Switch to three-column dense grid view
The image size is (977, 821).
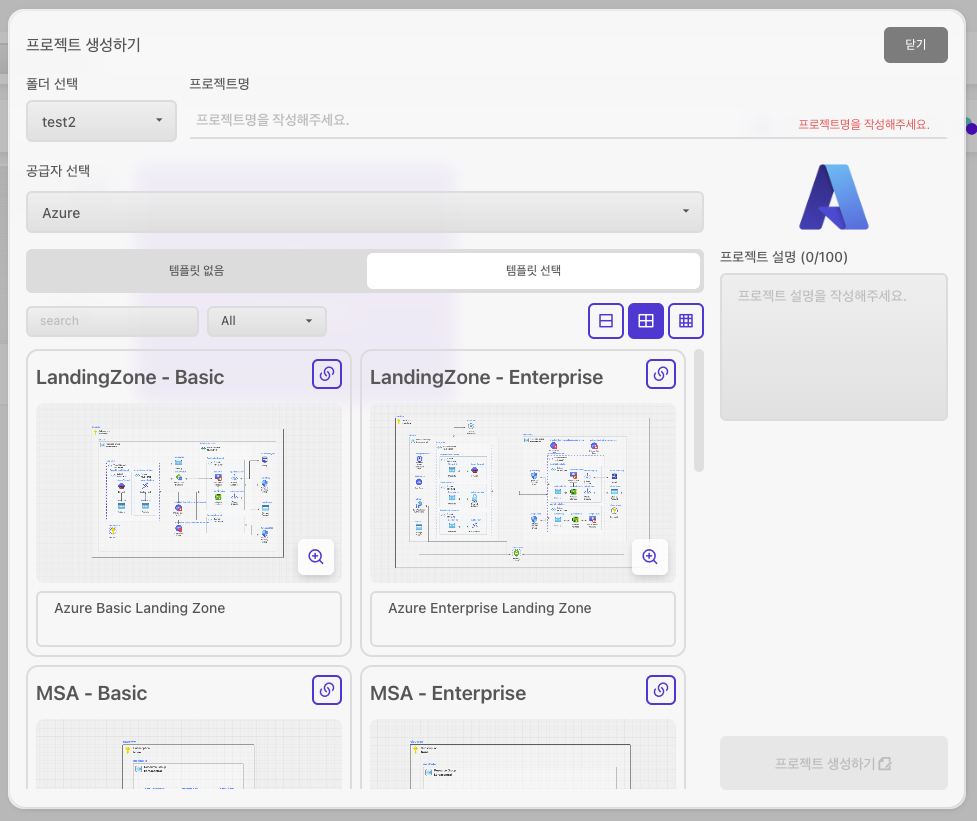click(x=686, y=321)
